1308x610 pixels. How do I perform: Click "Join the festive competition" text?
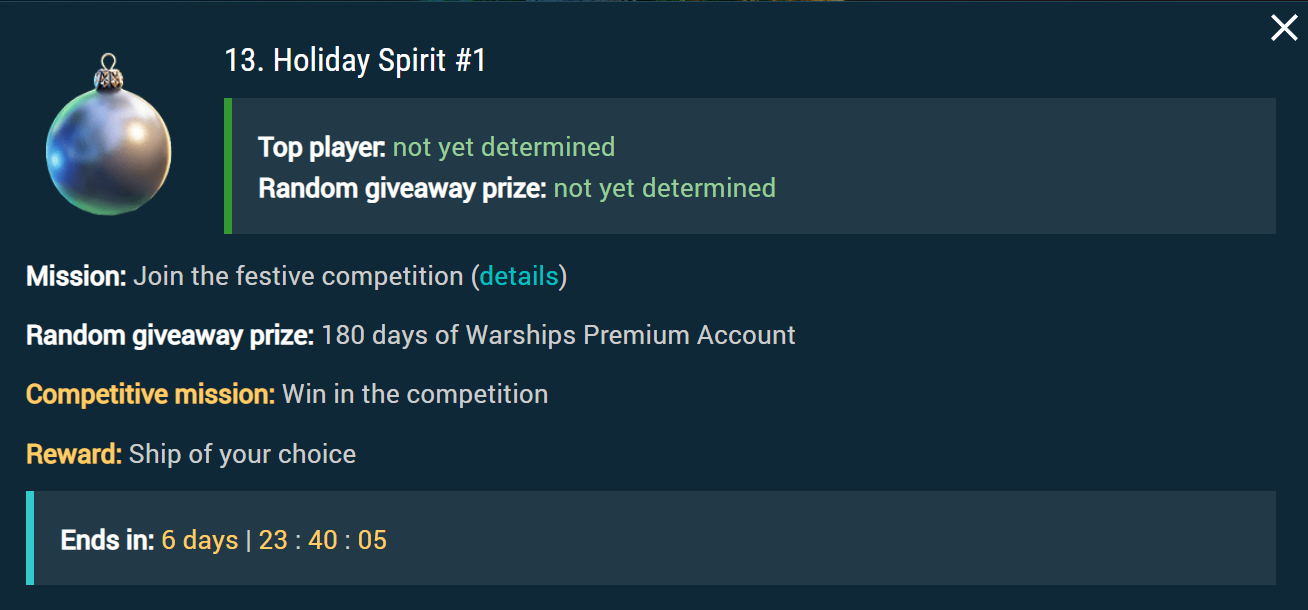click(298, 276)
